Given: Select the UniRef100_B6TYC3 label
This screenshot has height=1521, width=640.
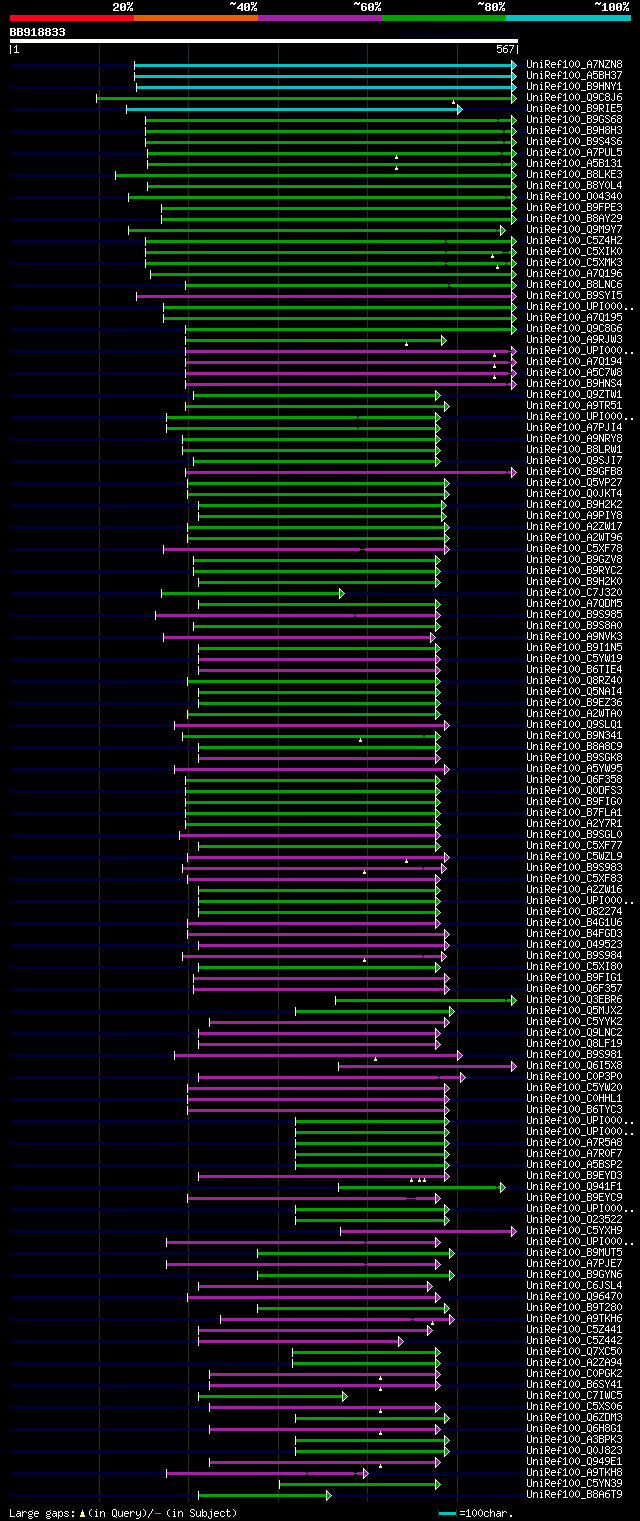Looking at the screenshot, I should [574, 1109].
